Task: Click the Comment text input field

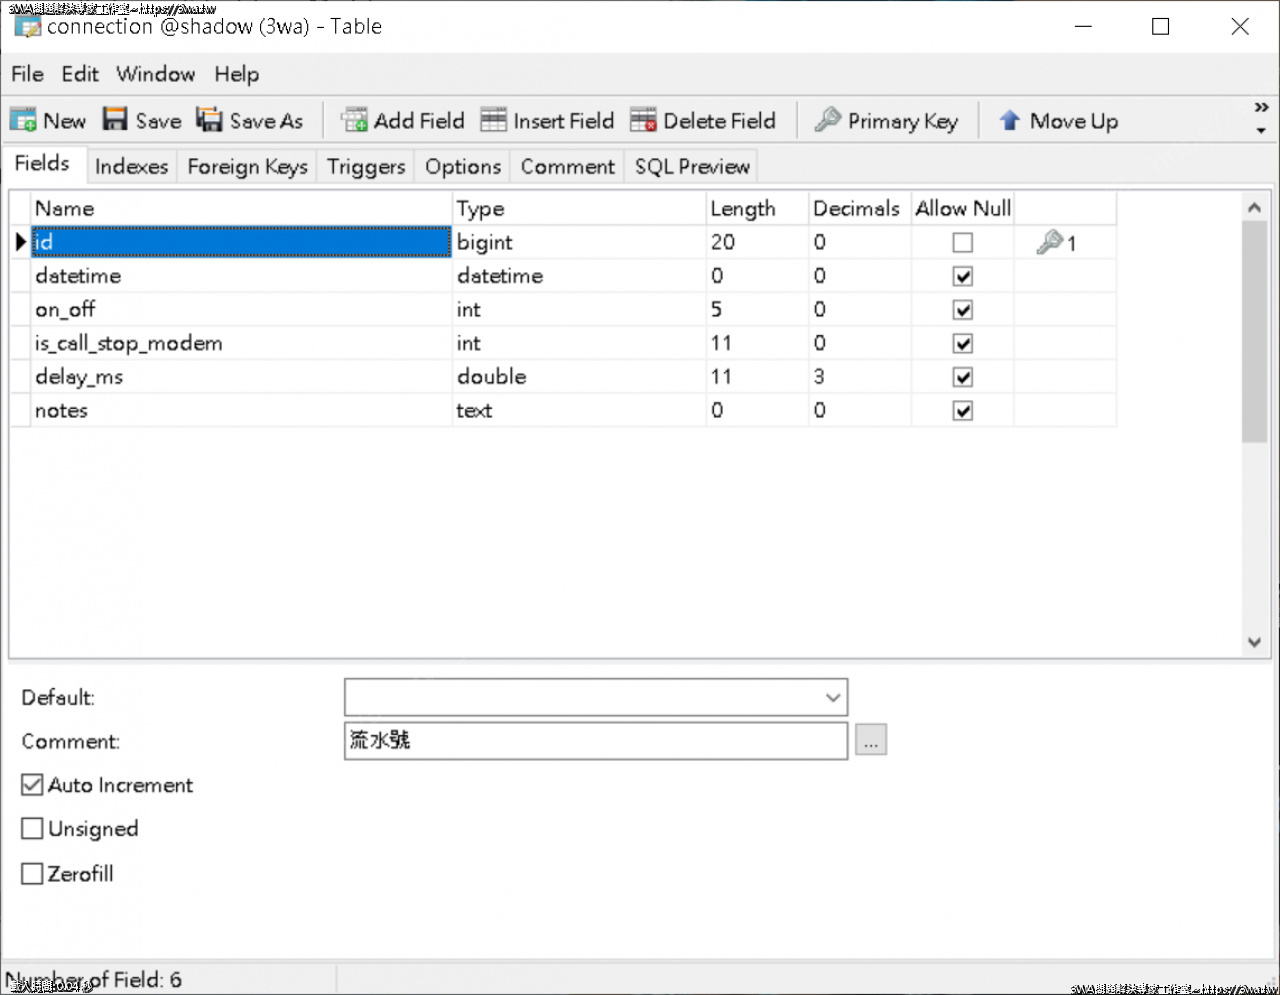Action: 595,741
